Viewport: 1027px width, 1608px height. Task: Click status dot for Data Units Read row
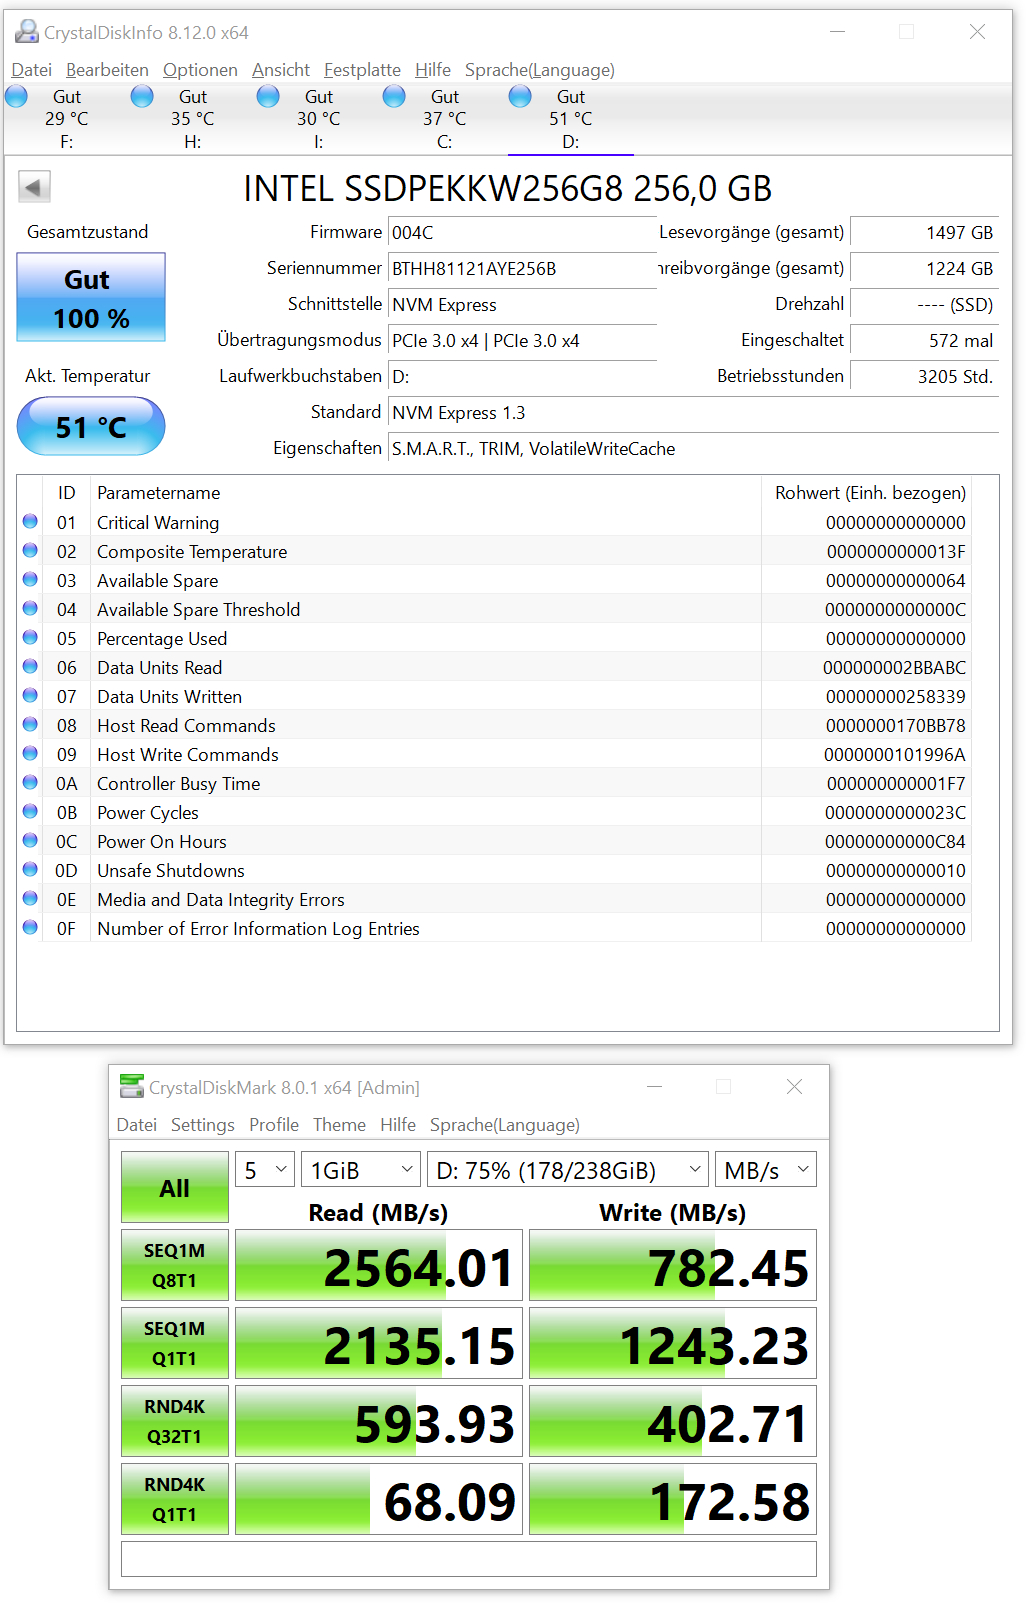pos(30,666)
